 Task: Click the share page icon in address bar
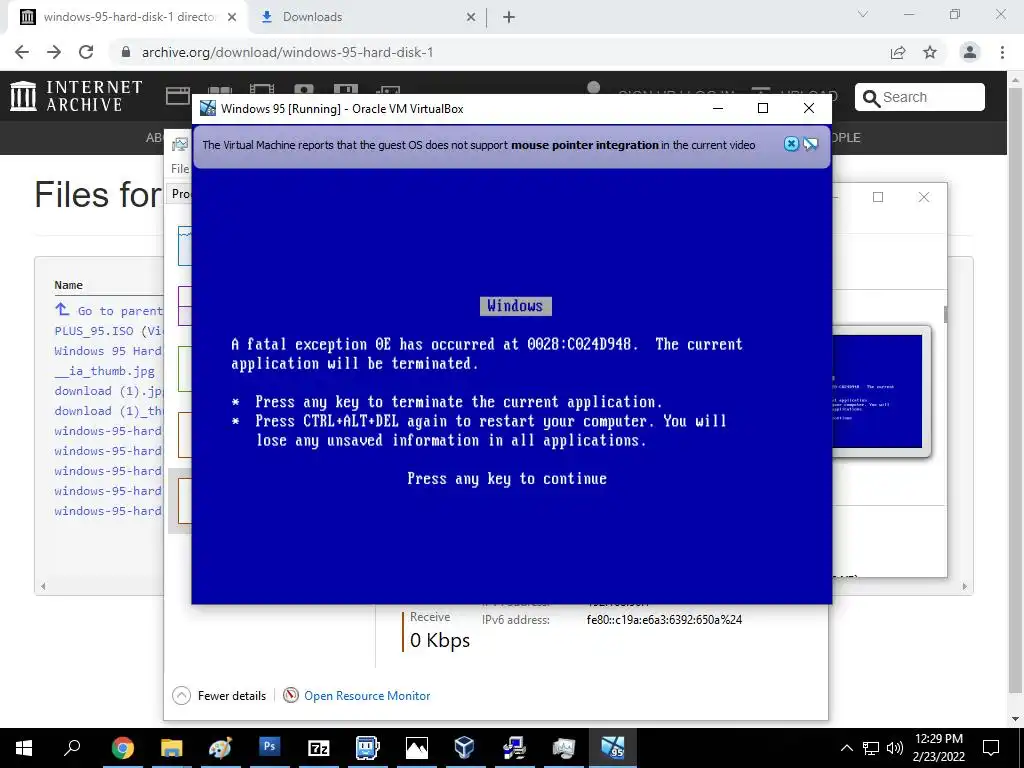(x=898, y=52)
